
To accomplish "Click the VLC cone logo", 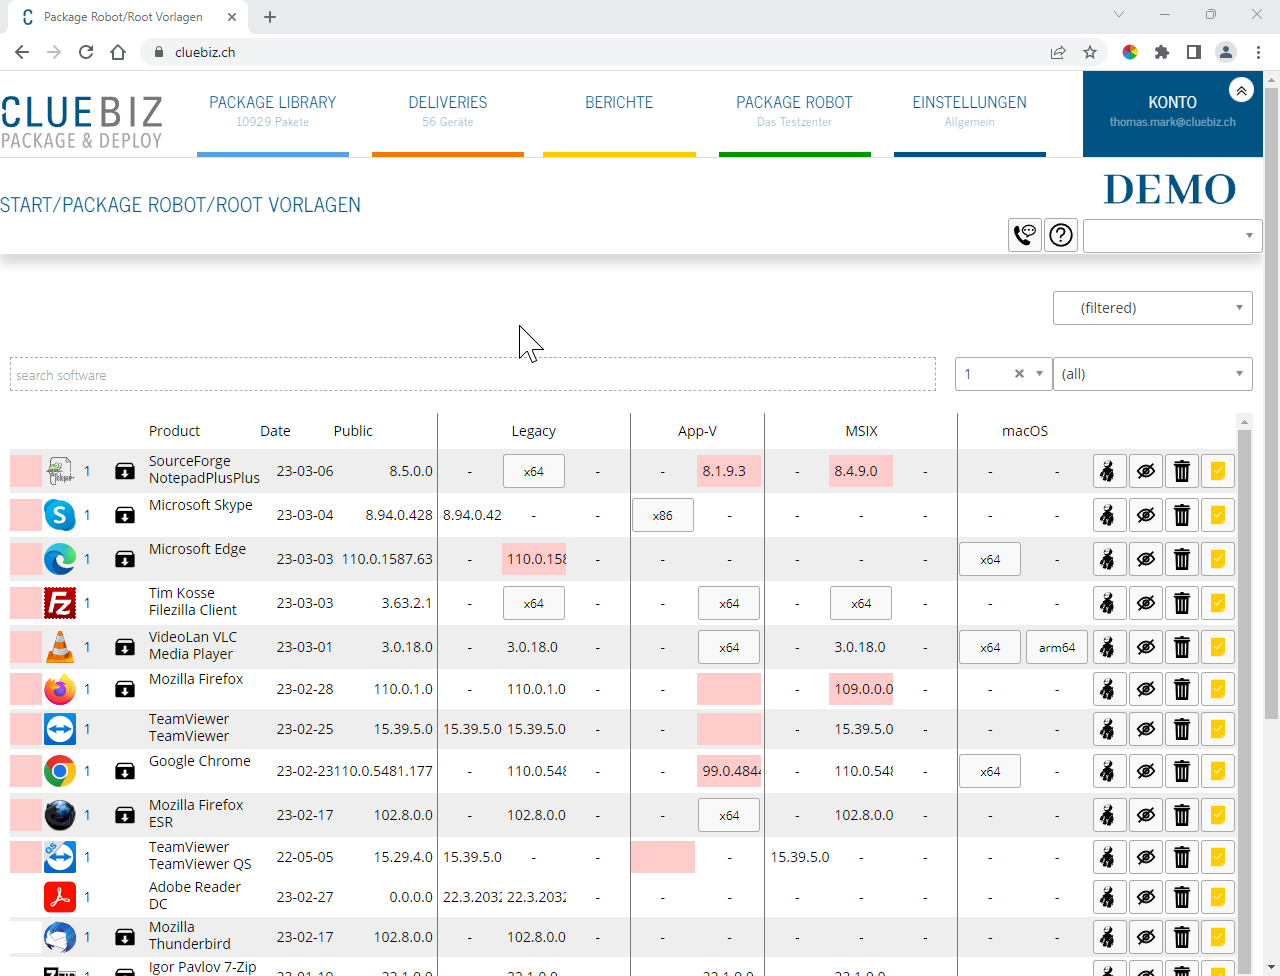I will (60, 647).
